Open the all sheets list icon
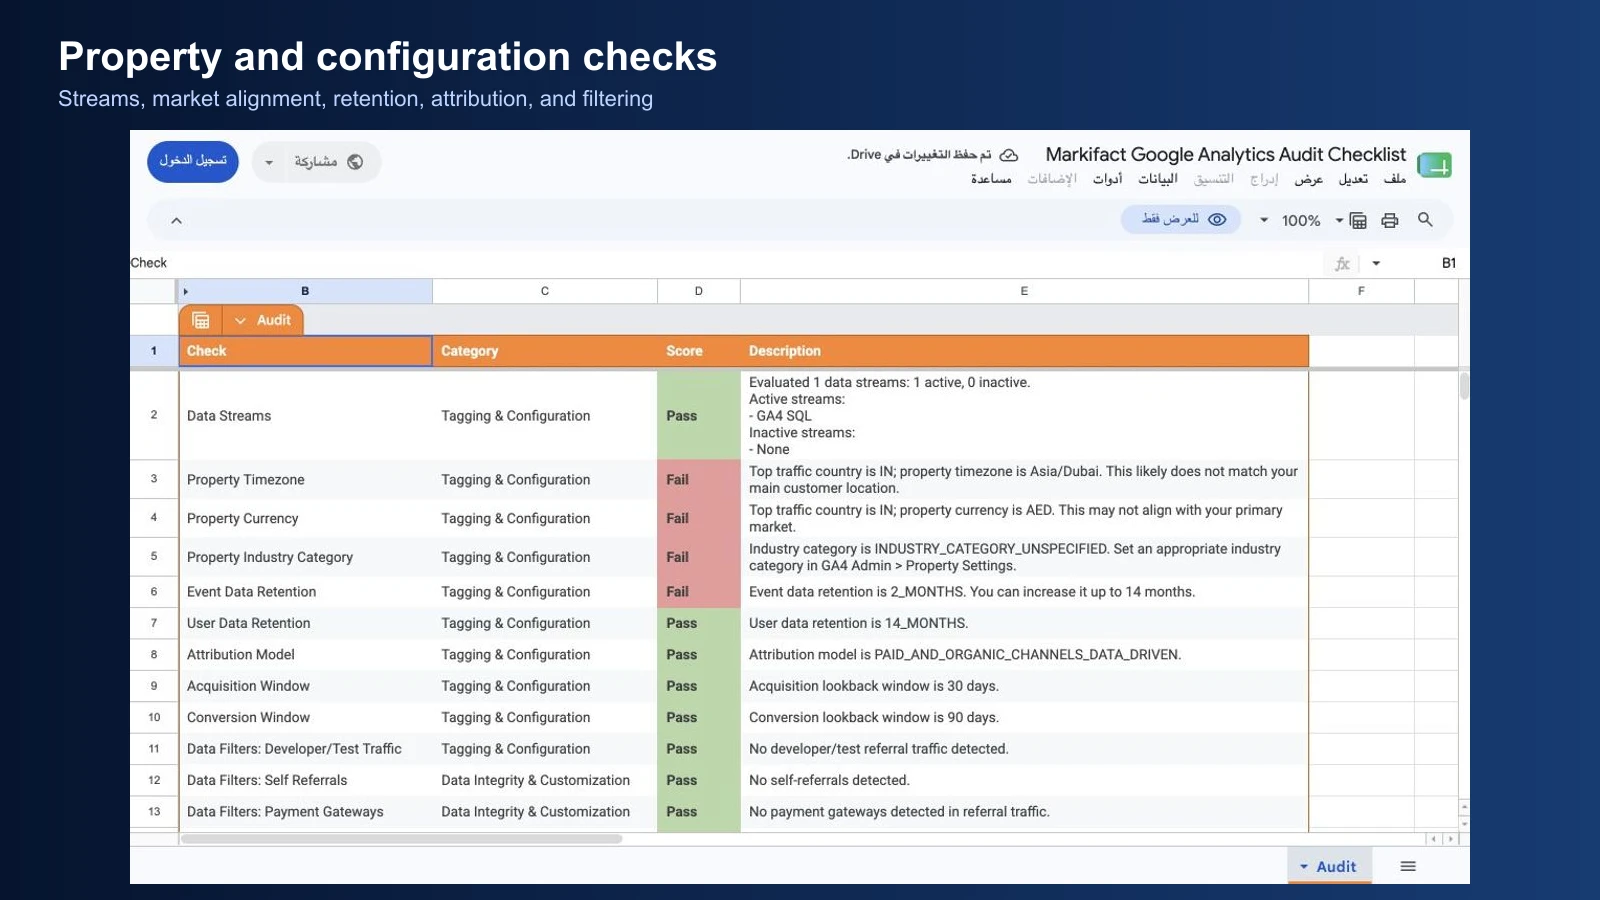Image resolution: width=1600 pixels, height=900 pixels. [1408, 866]
